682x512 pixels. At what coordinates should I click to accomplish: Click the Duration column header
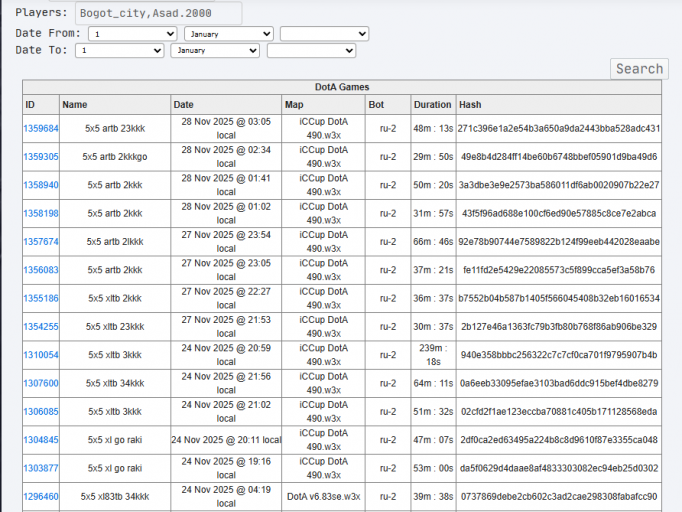click(x=433, y=104)
